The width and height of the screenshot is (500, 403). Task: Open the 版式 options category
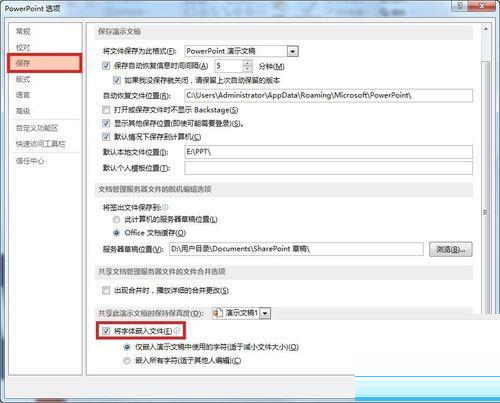click(x=23, y=79)
